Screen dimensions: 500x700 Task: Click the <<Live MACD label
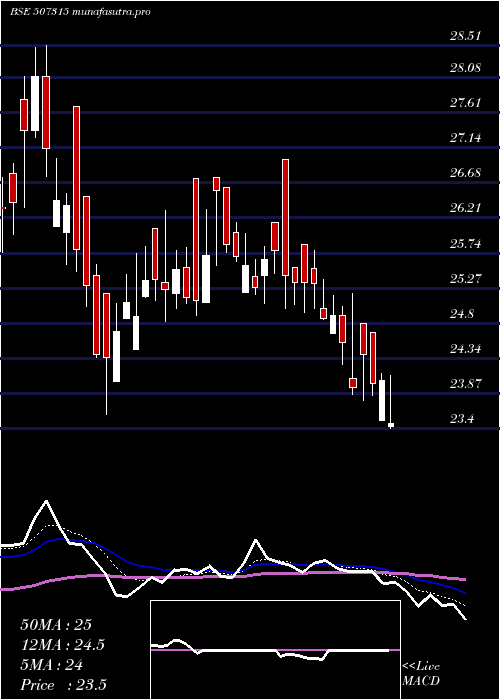pyautogui.click(x=421, y=674)
